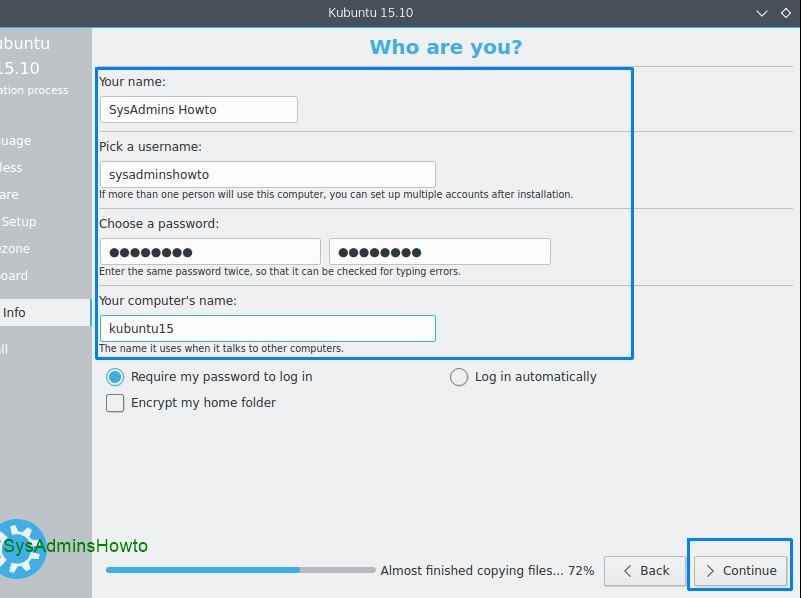Enable Encrypt my home folder checkbox
This screenshot has height=598, width=801.
[x=115, y=403]
